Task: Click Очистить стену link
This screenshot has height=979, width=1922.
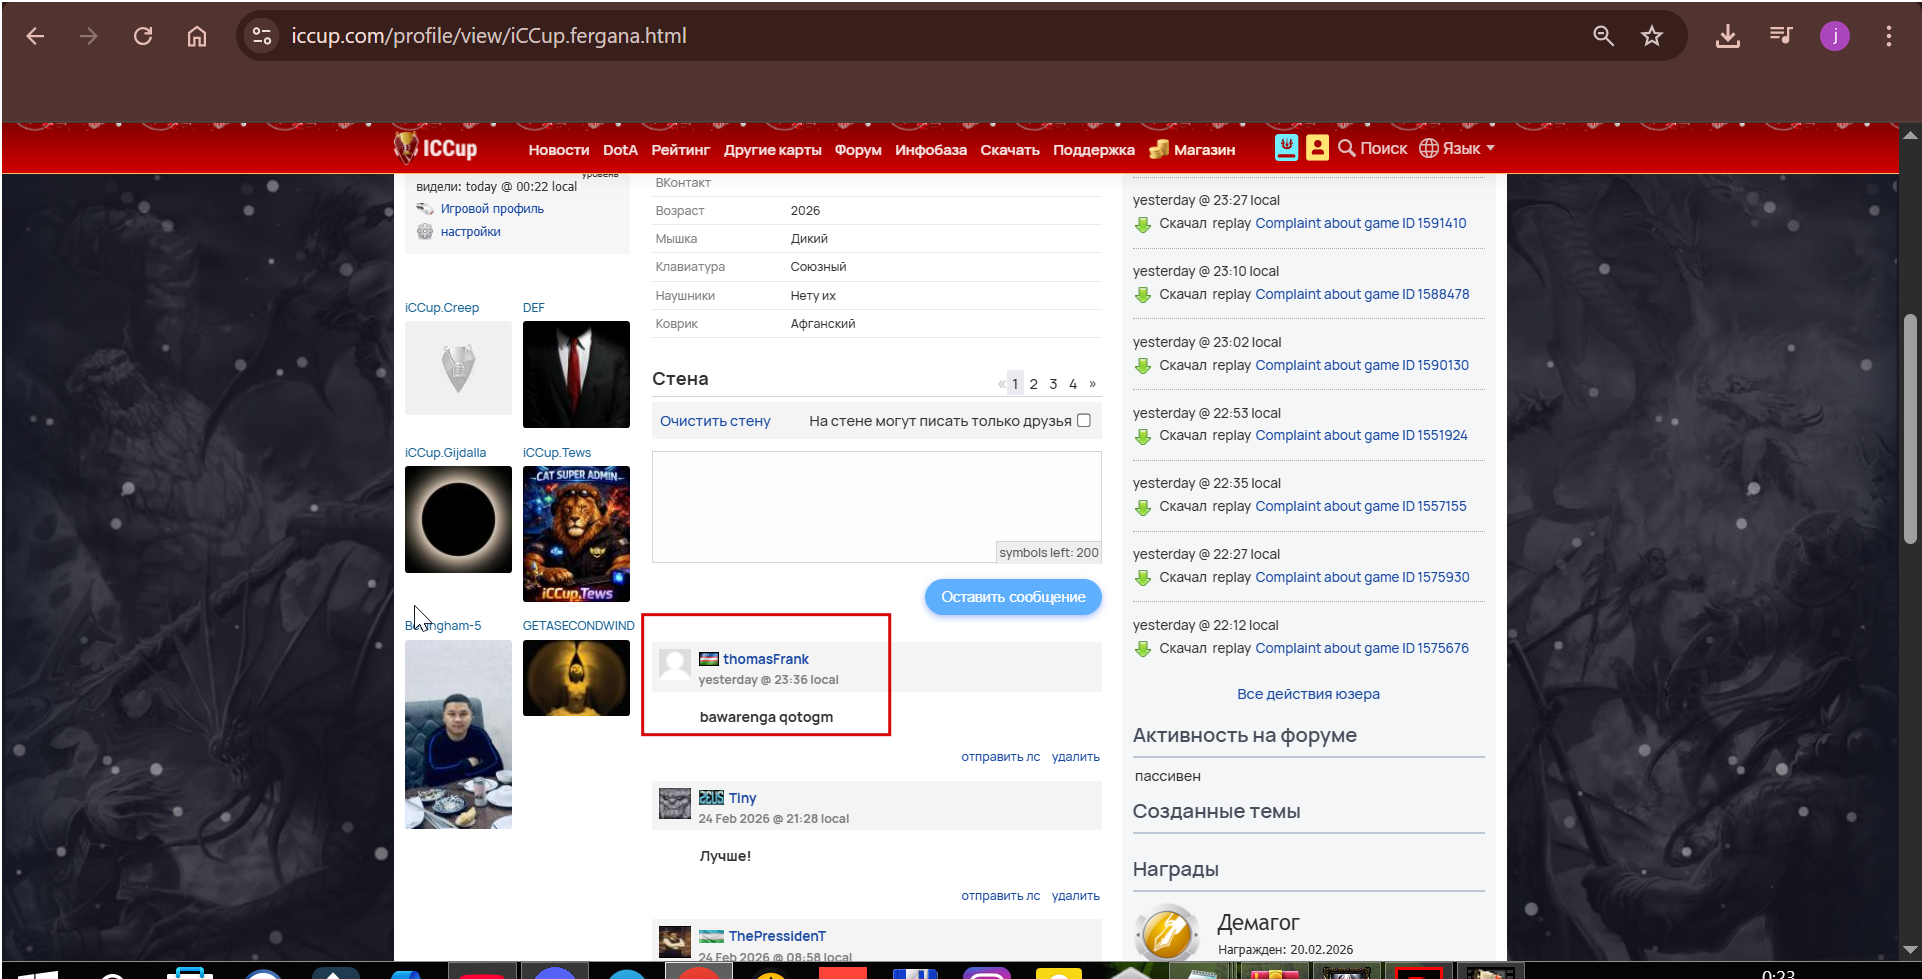Action: click(715, 421)
